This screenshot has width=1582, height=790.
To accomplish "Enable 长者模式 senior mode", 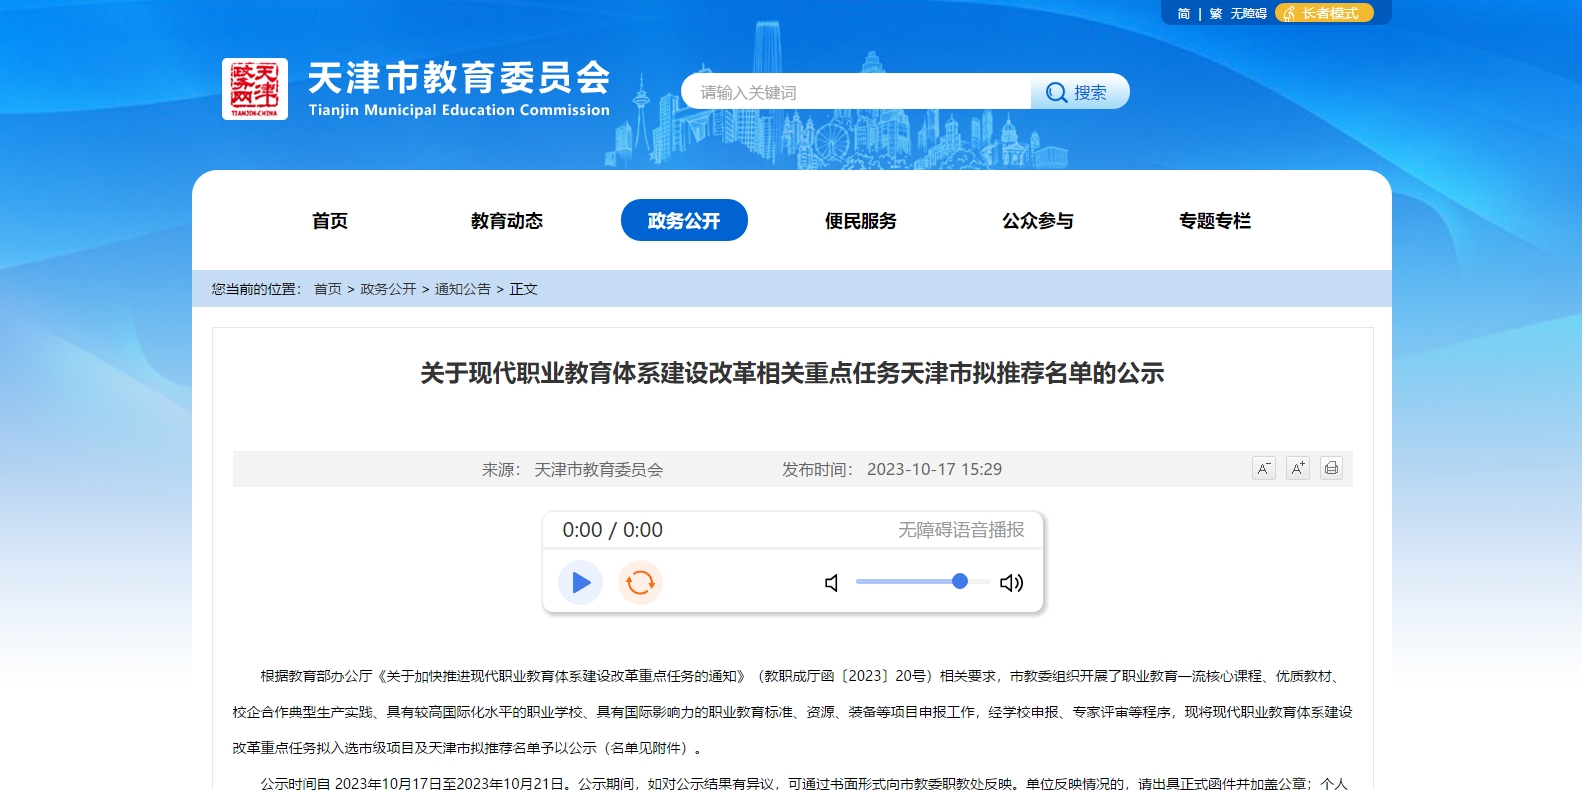I will click(1324, 13).
